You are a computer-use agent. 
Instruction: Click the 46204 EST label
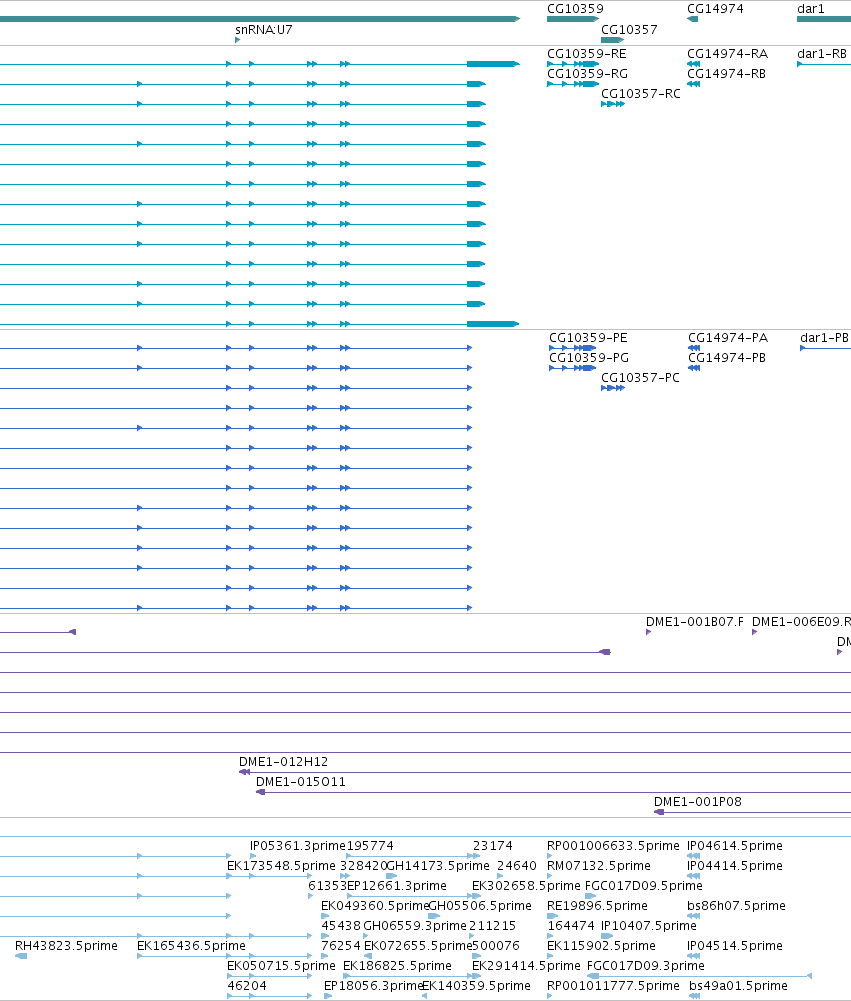point(247,986)
